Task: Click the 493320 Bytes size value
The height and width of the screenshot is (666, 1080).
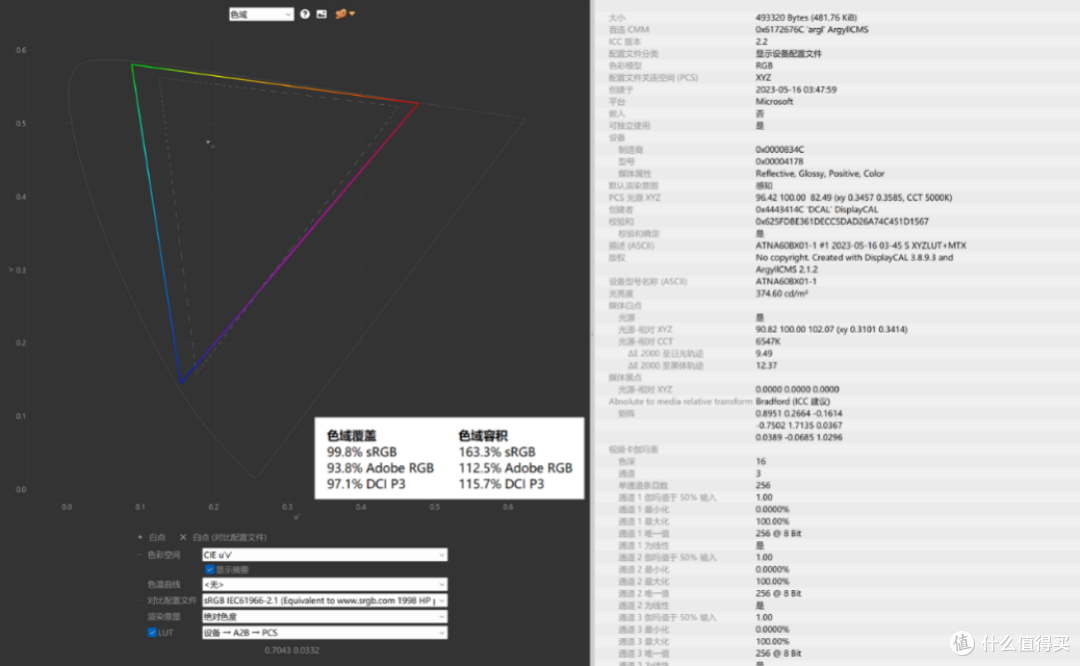Action: coord(806,17)
